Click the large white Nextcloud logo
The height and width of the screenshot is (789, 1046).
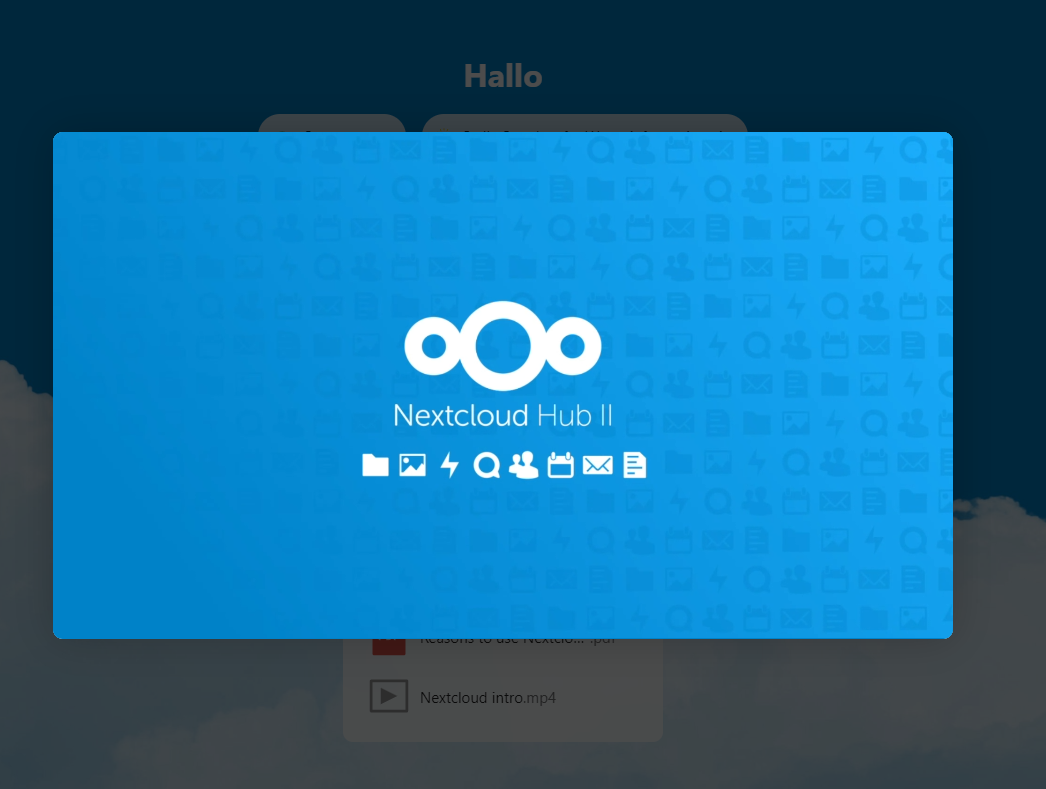(503, 345)
